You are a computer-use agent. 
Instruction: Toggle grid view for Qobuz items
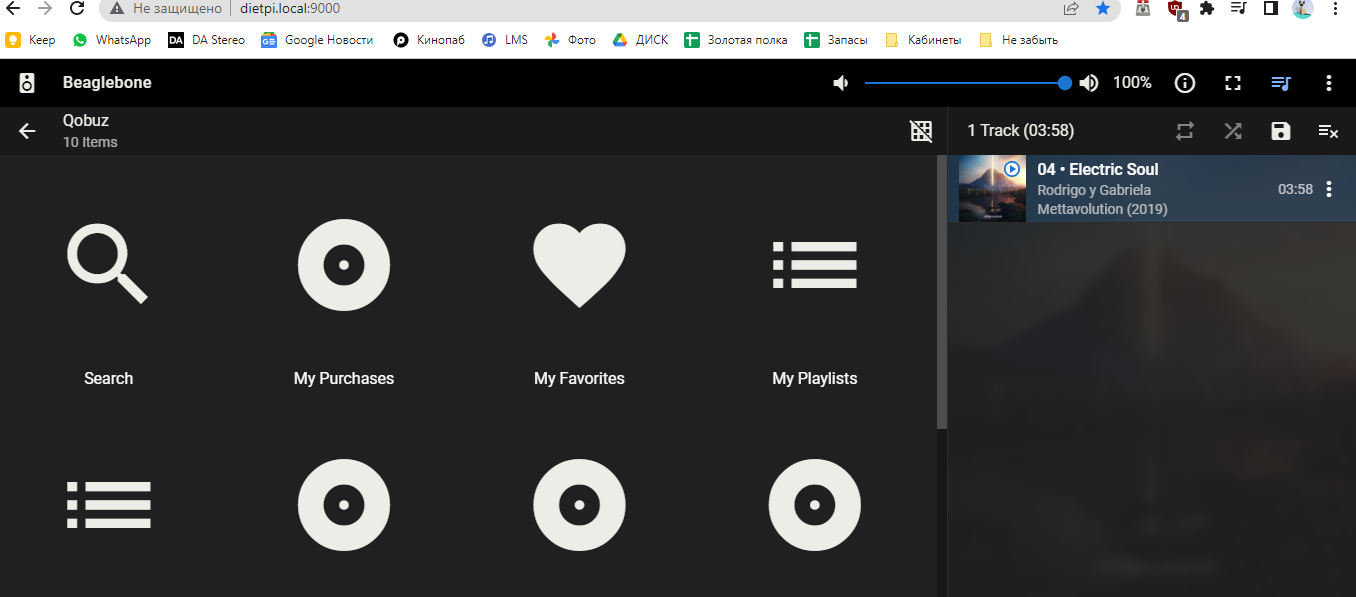tap(921, 131)
